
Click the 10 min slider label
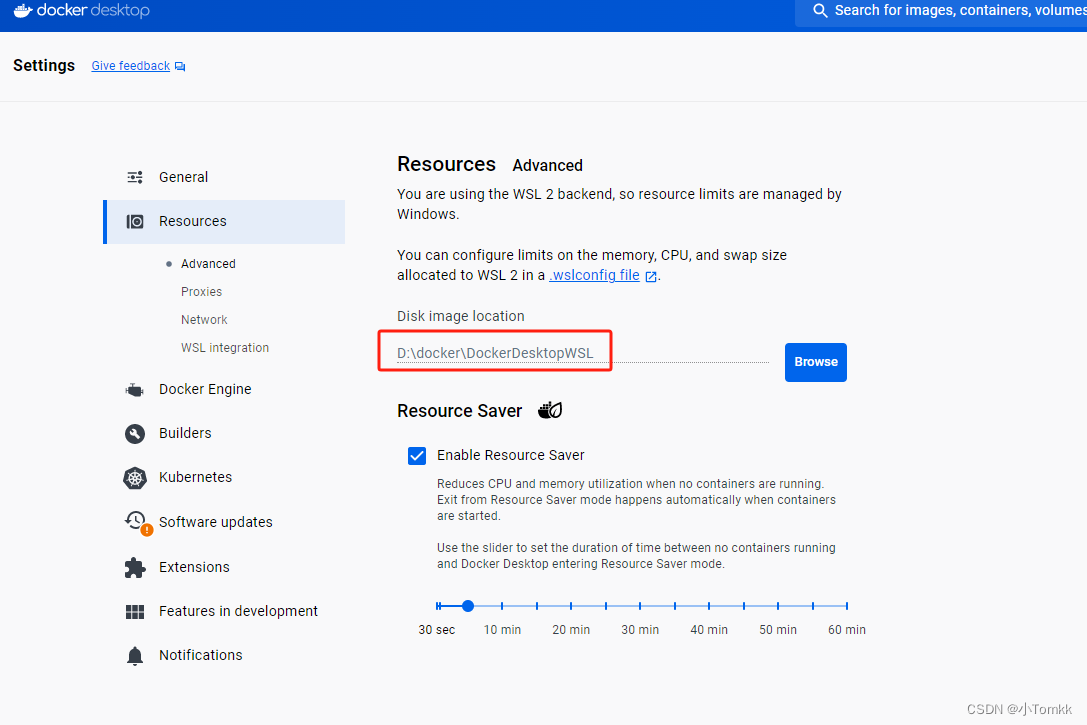502,630
